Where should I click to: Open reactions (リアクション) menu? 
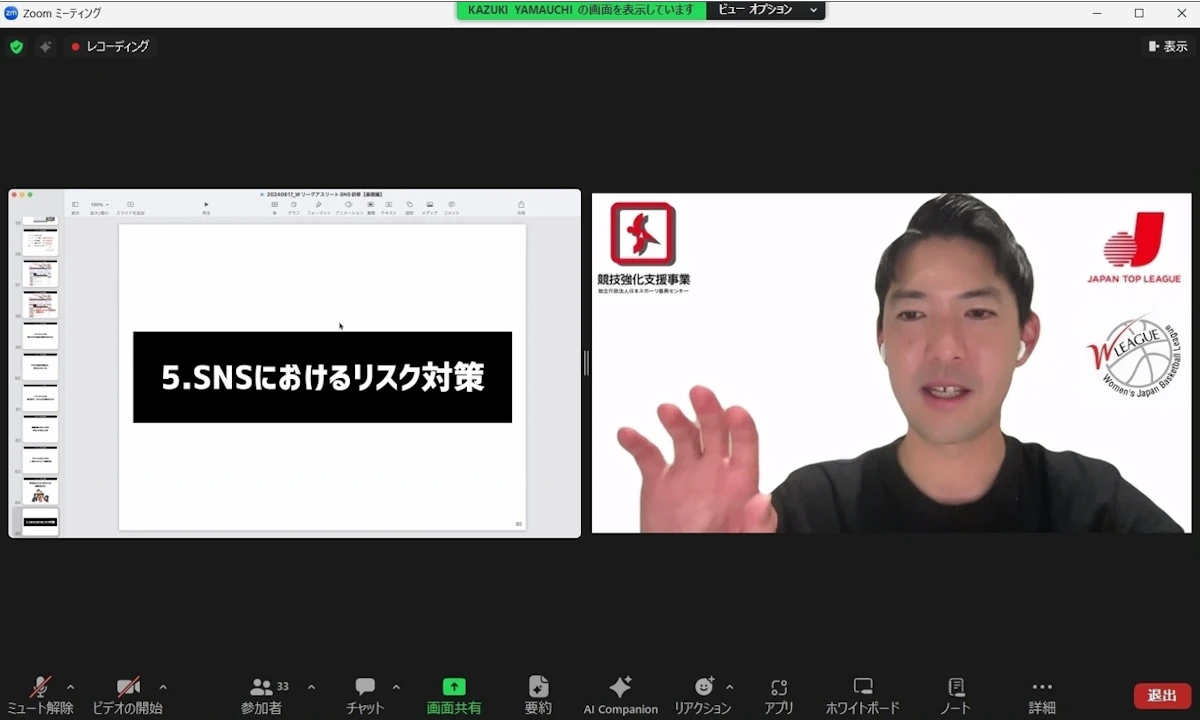click(x=703, y=695)
